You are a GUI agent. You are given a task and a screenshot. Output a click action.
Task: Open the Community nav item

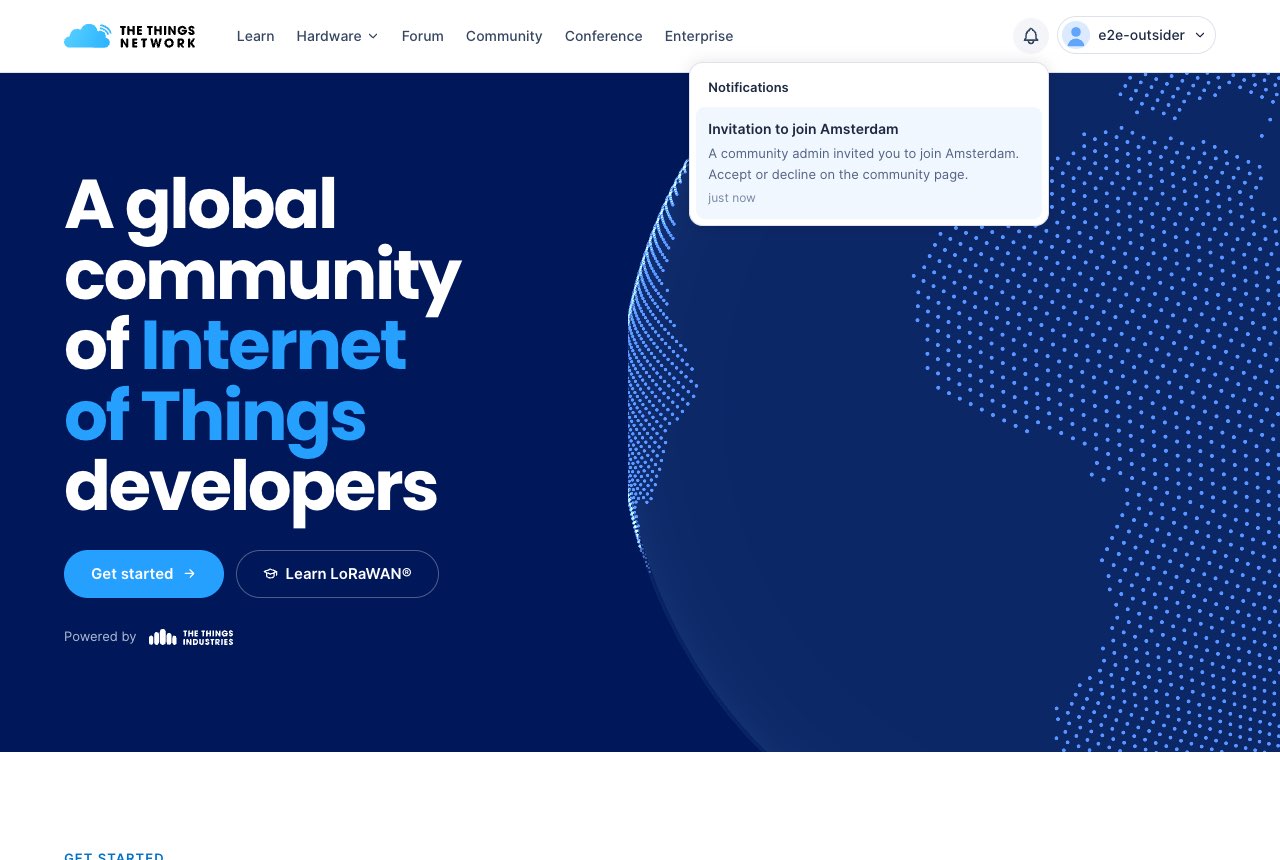[504, 36]
